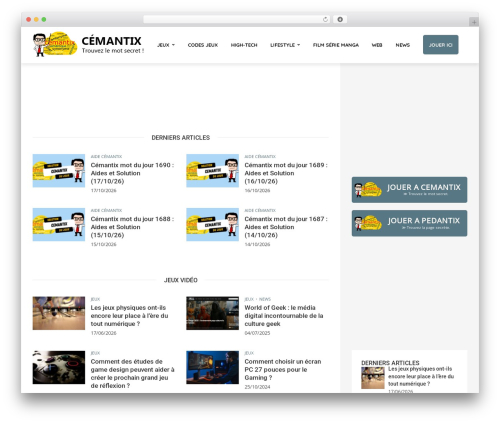Viewport: 500px width, 423px height.
Task: Open the HIGH-TECH menu item
Action: (244, 45)
